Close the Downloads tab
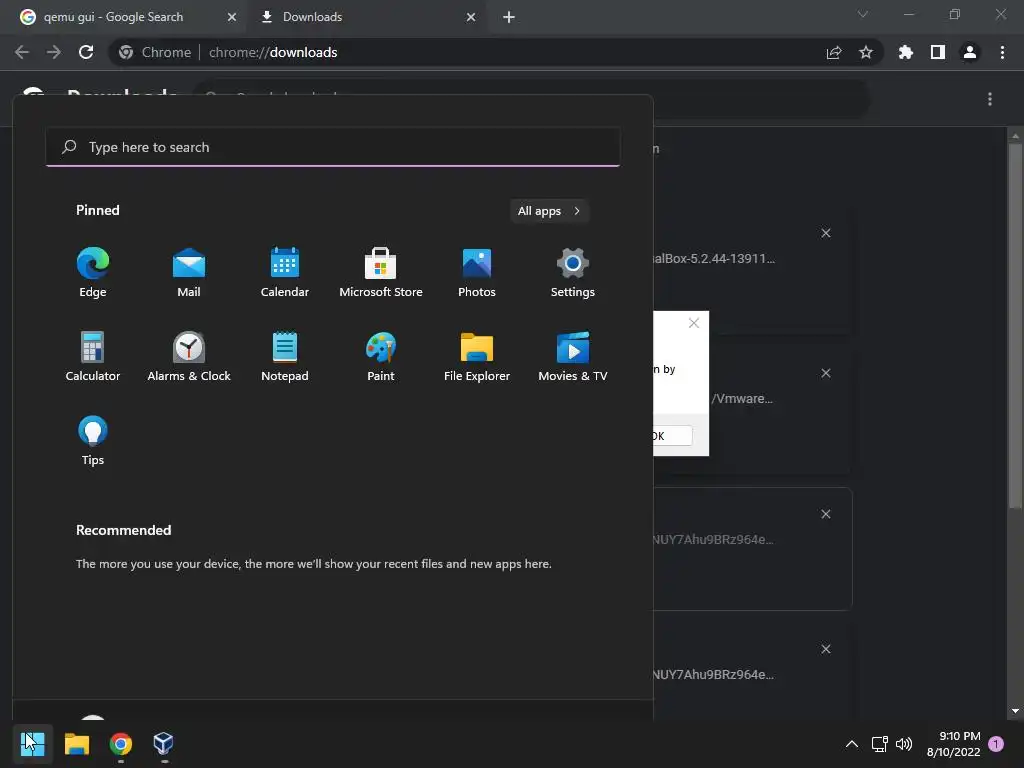This screenshot has width=1024, height=768. click(471, 17)
